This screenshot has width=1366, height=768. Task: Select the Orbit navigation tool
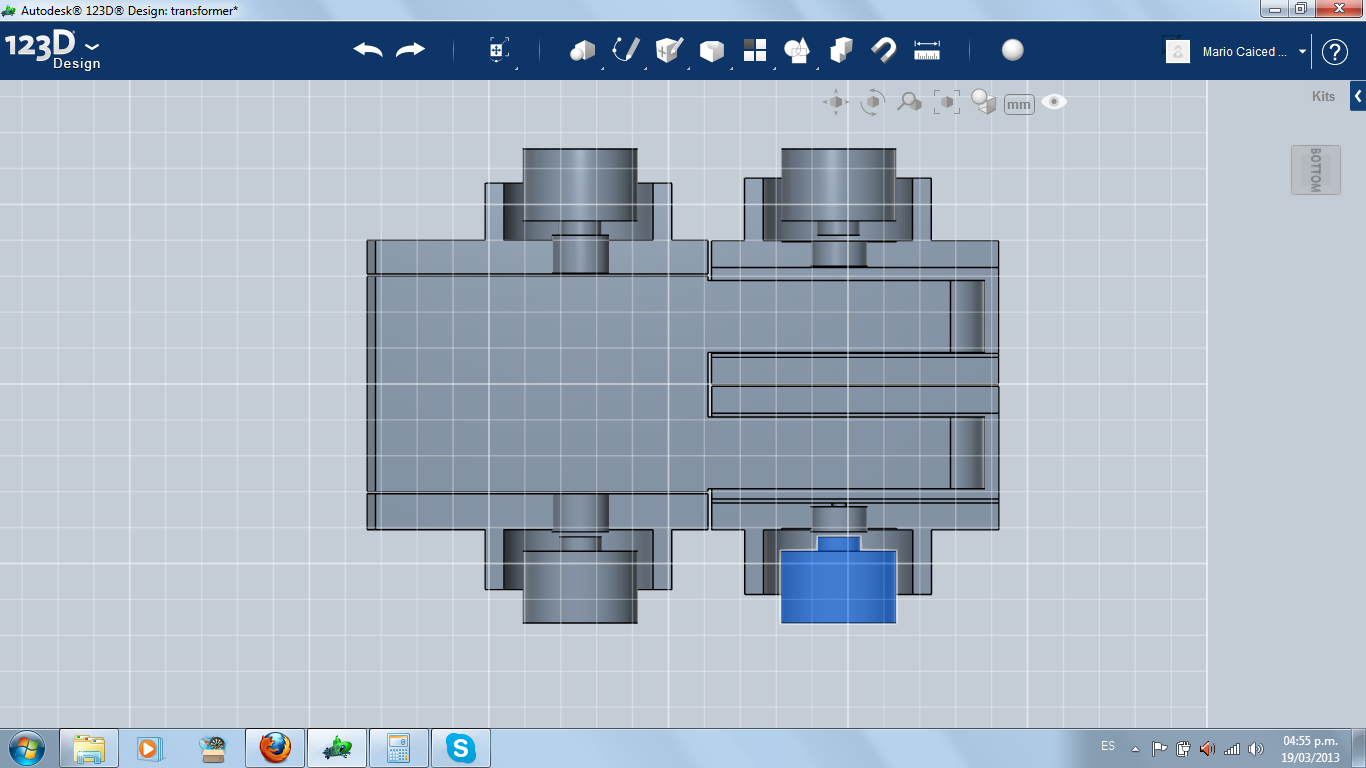872,102
